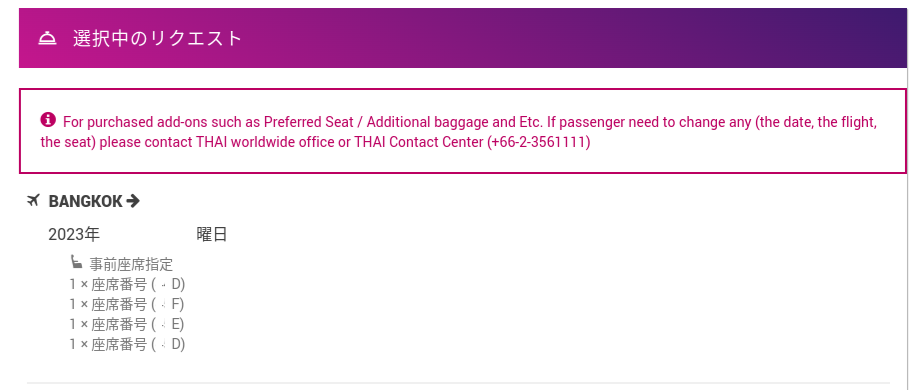Click the info circle icon in notice
Image resolution: width=911 pixels, height=390 pixels.
pos(48,120)
